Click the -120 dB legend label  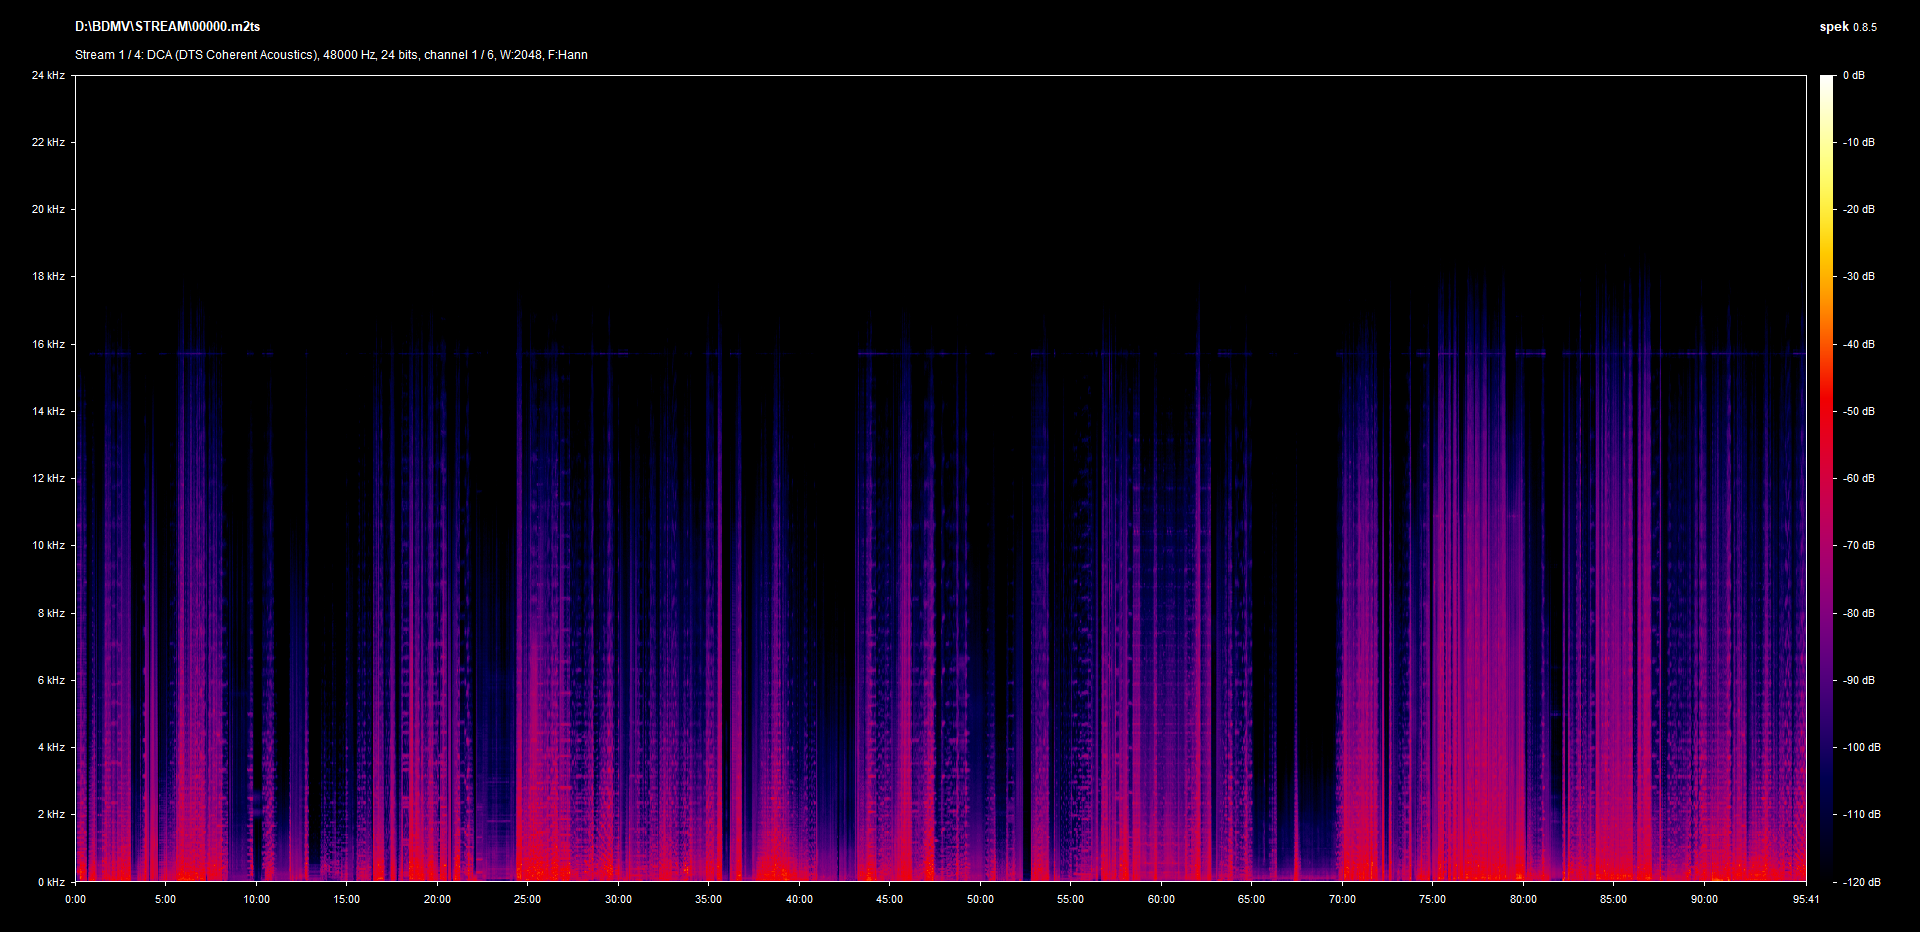(x=1861, y=882)
